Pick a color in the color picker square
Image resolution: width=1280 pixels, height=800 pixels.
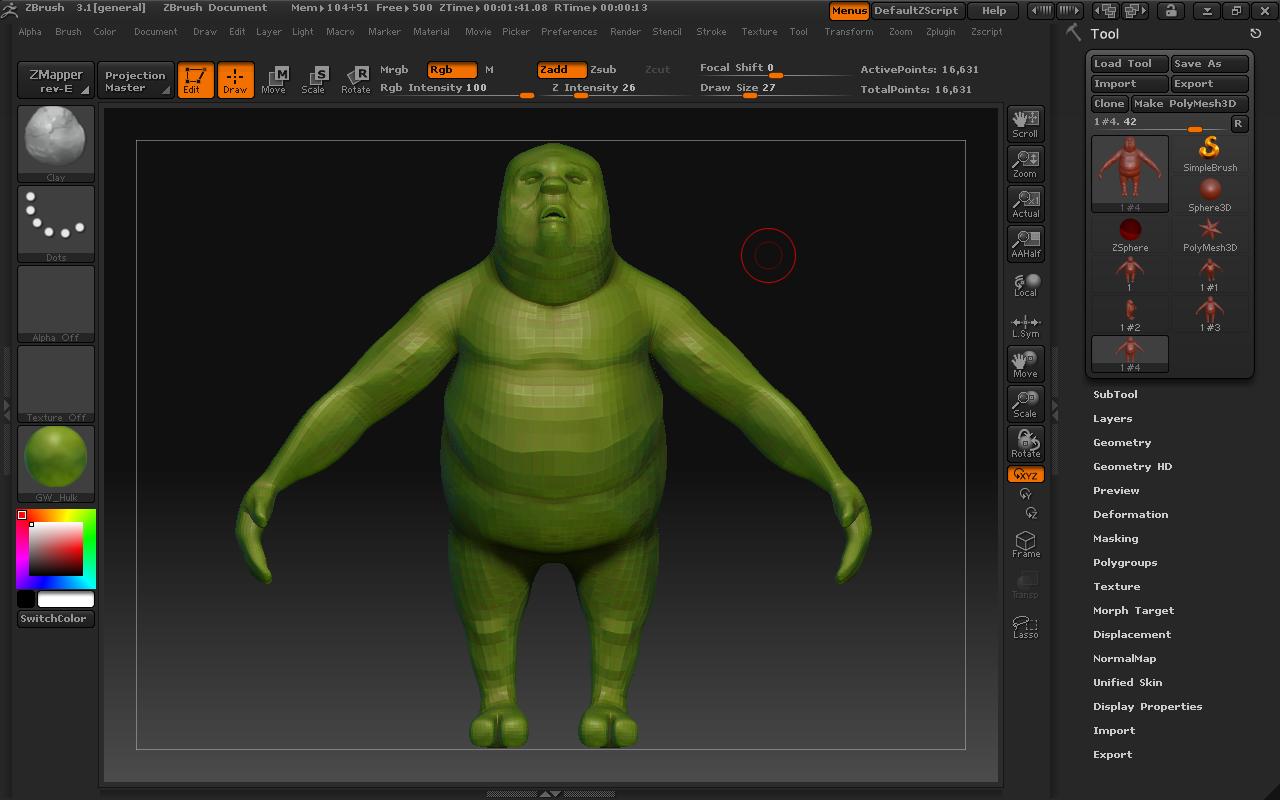click(x=55, y=548)
